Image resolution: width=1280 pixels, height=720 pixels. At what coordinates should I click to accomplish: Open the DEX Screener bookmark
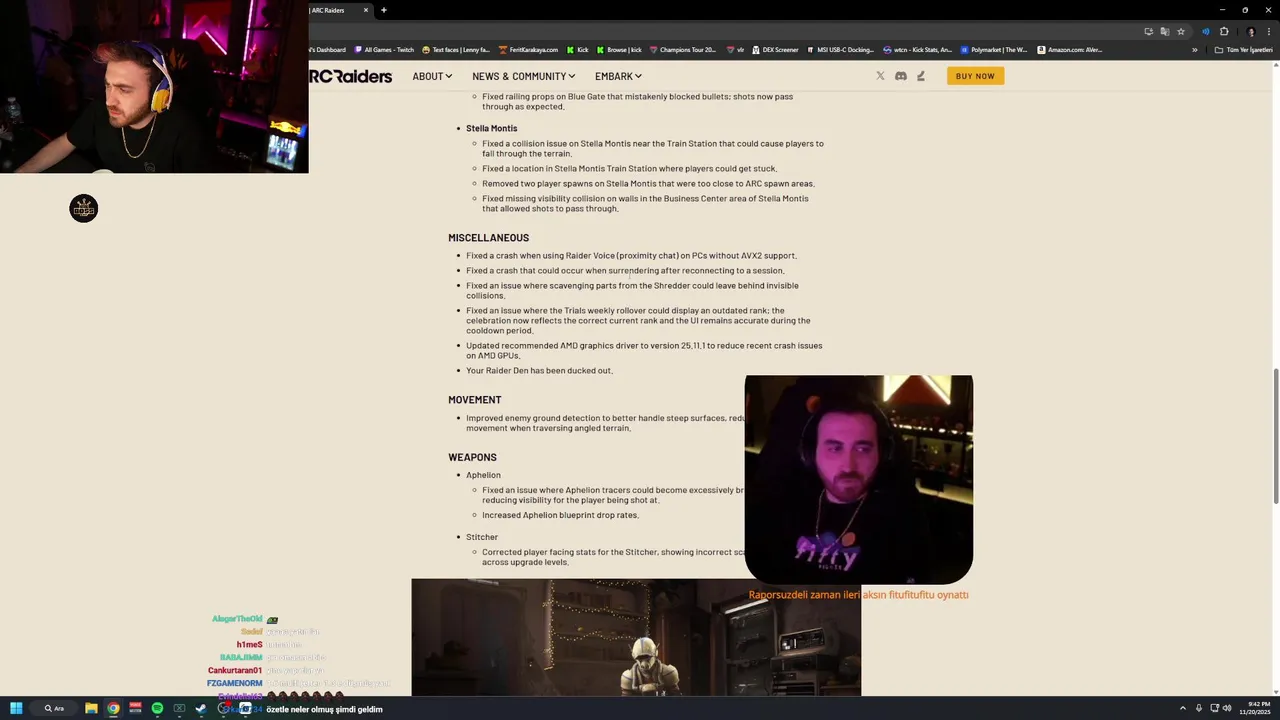coord(775,49)
